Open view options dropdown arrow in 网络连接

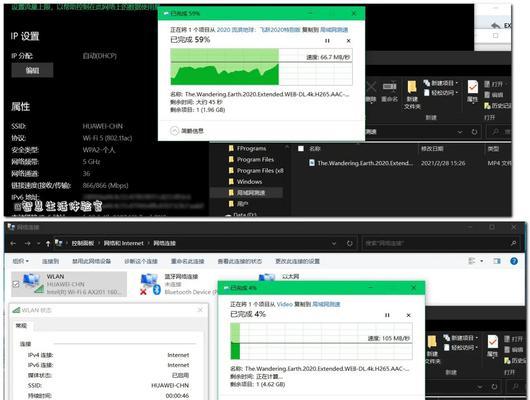pyautogui.click(x=482, y=261)
